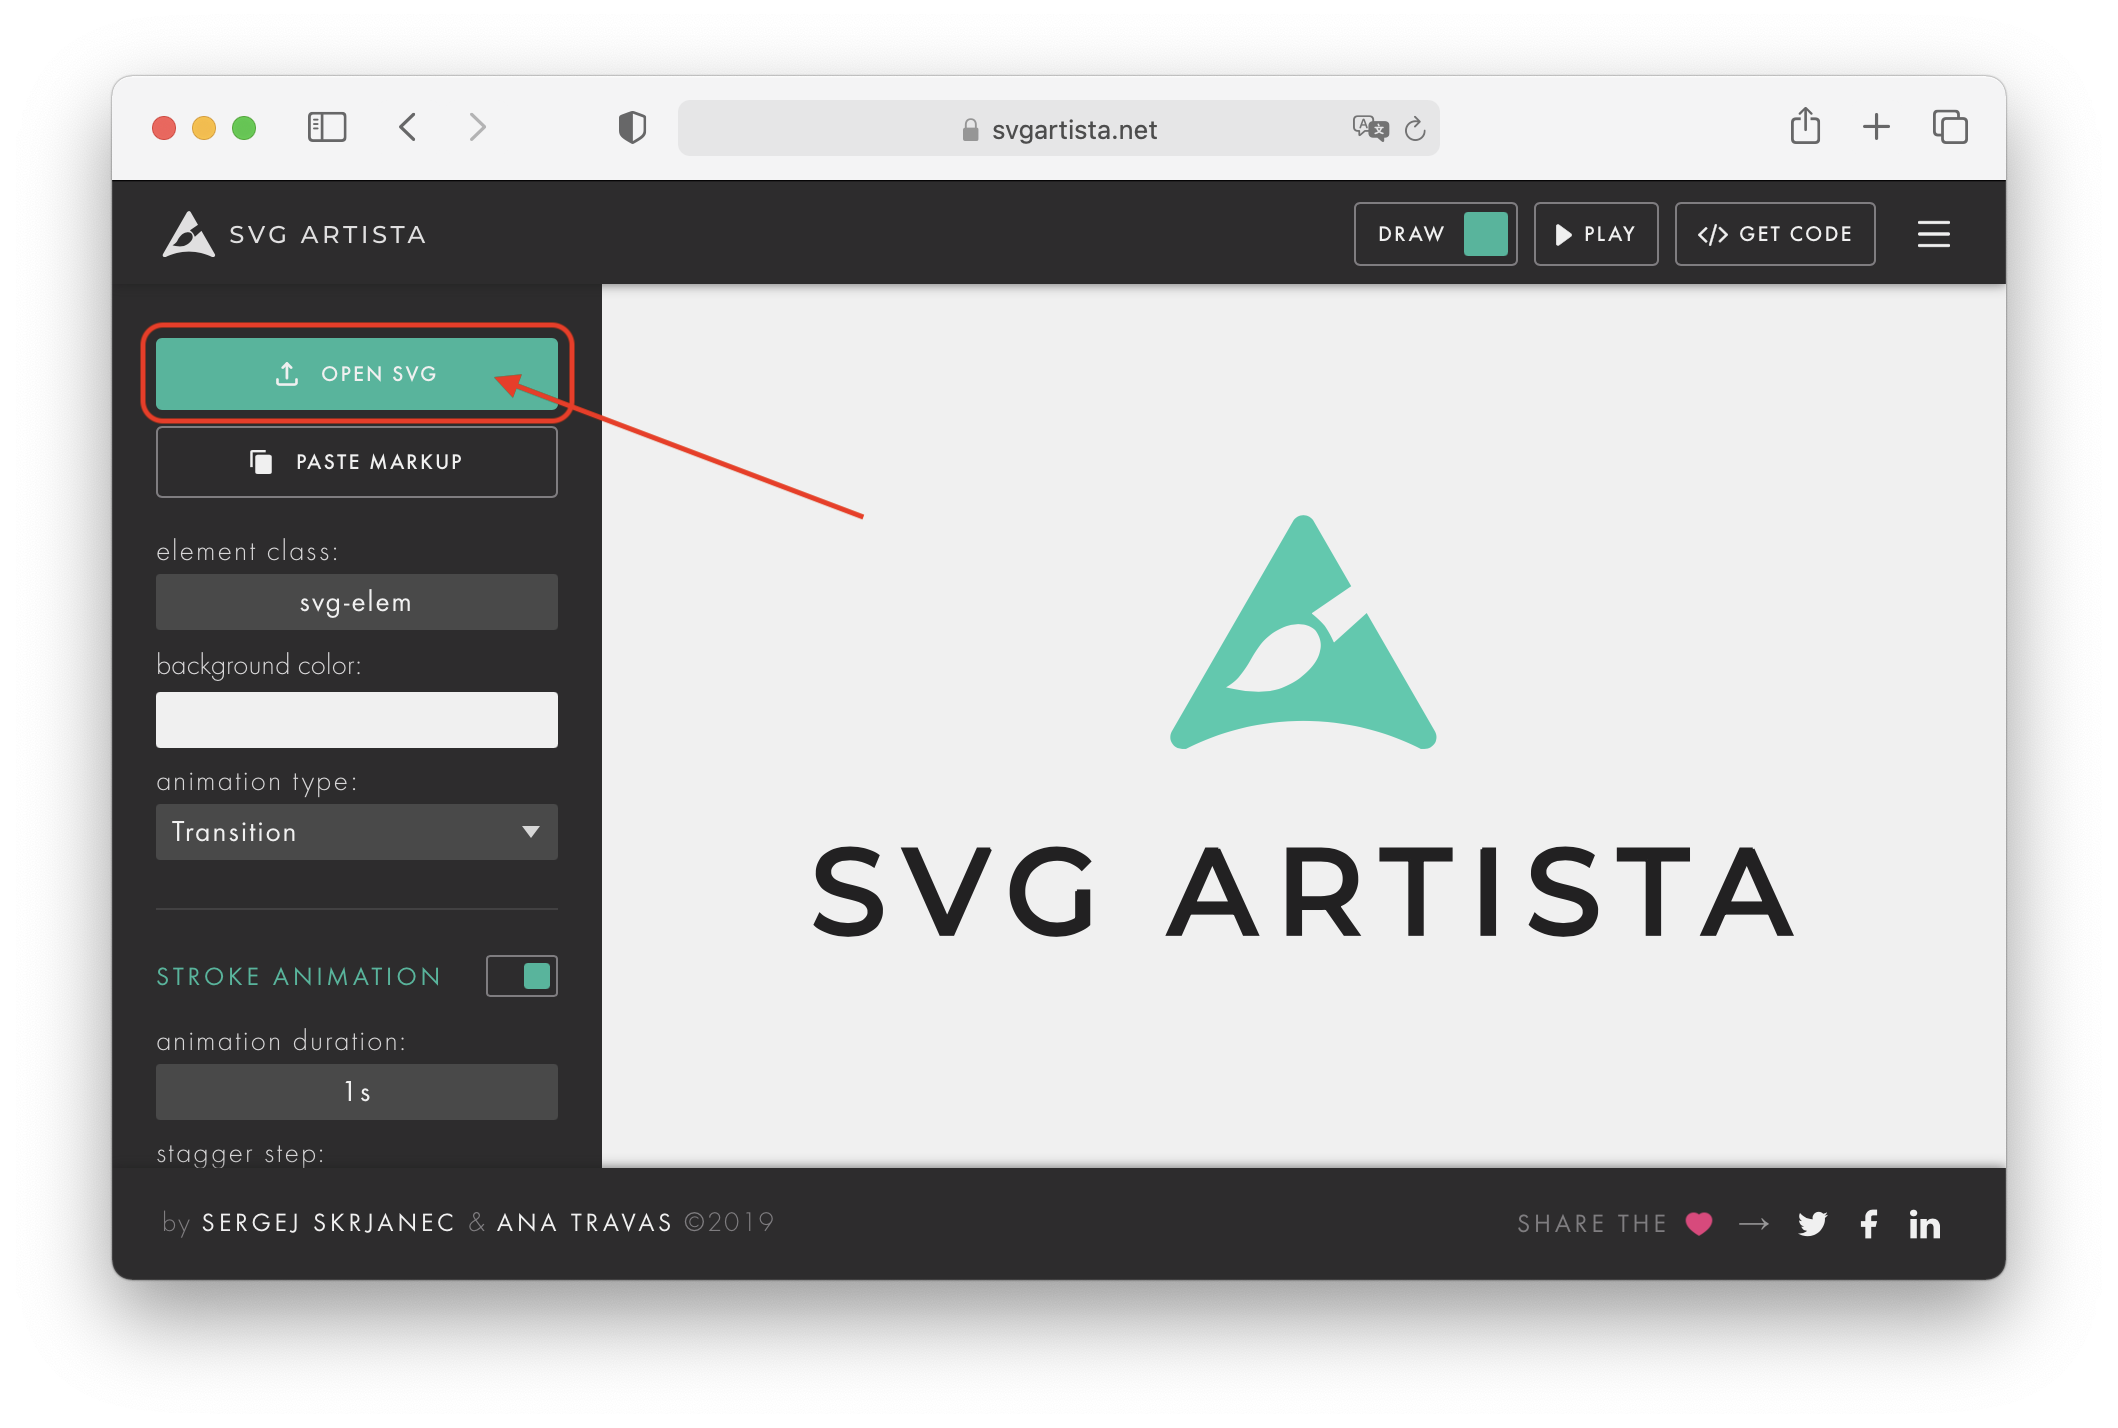Reload the page in address bar

tap(1415, 129)
